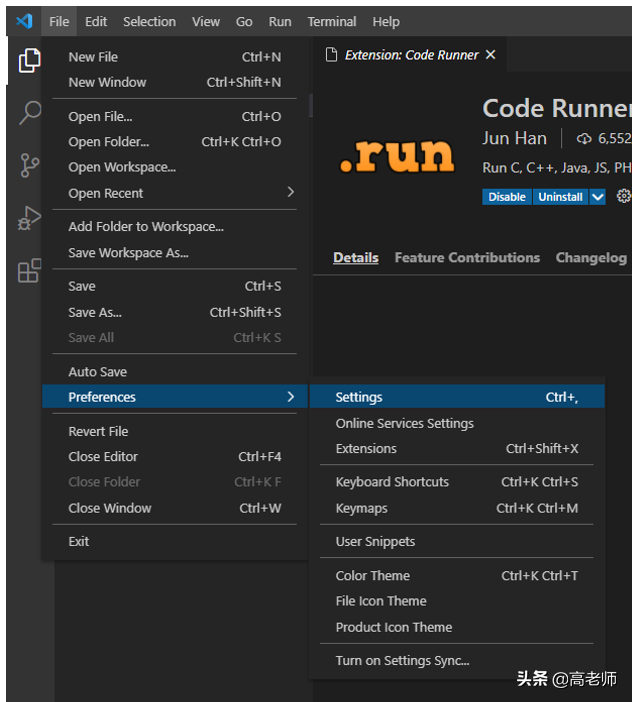Screen dimensions: 632x702
Task: Toggle Auto Save option
Action: point(175,372)
